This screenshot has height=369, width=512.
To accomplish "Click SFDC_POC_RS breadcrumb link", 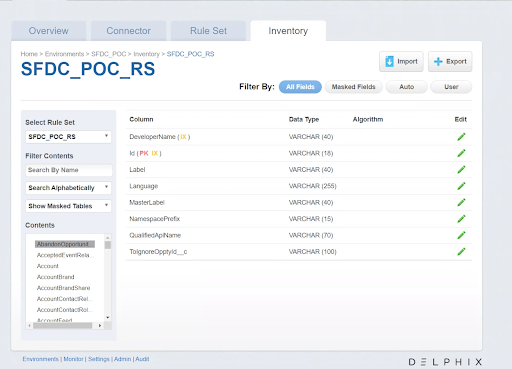I will pyautogui.click(x=190, y=54).
